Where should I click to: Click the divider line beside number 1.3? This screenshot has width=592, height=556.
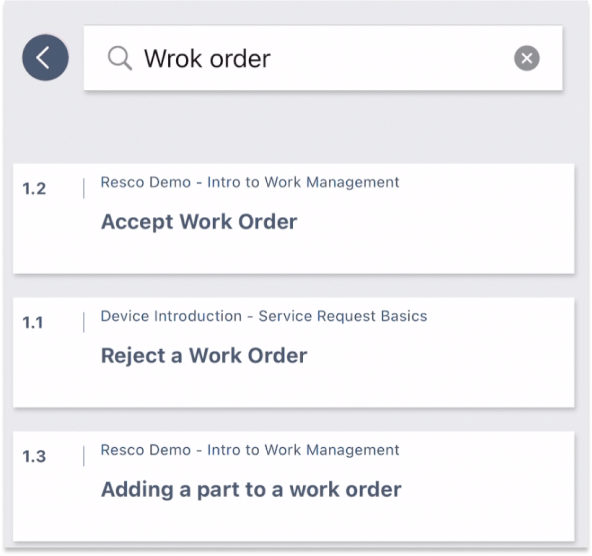click(x=84, y=456)
